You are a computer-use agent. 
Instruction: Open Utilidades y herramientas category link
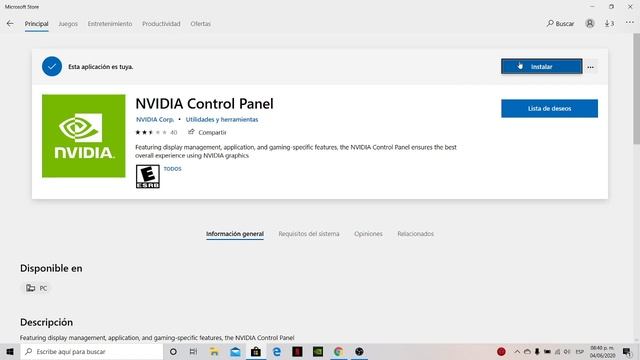pyautogui.click(x=222, y=120)
